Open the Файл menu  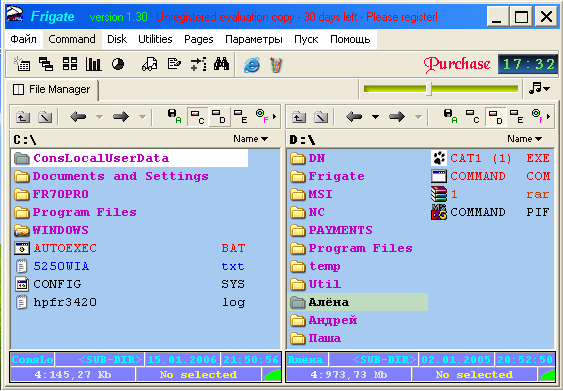point(23,39)
